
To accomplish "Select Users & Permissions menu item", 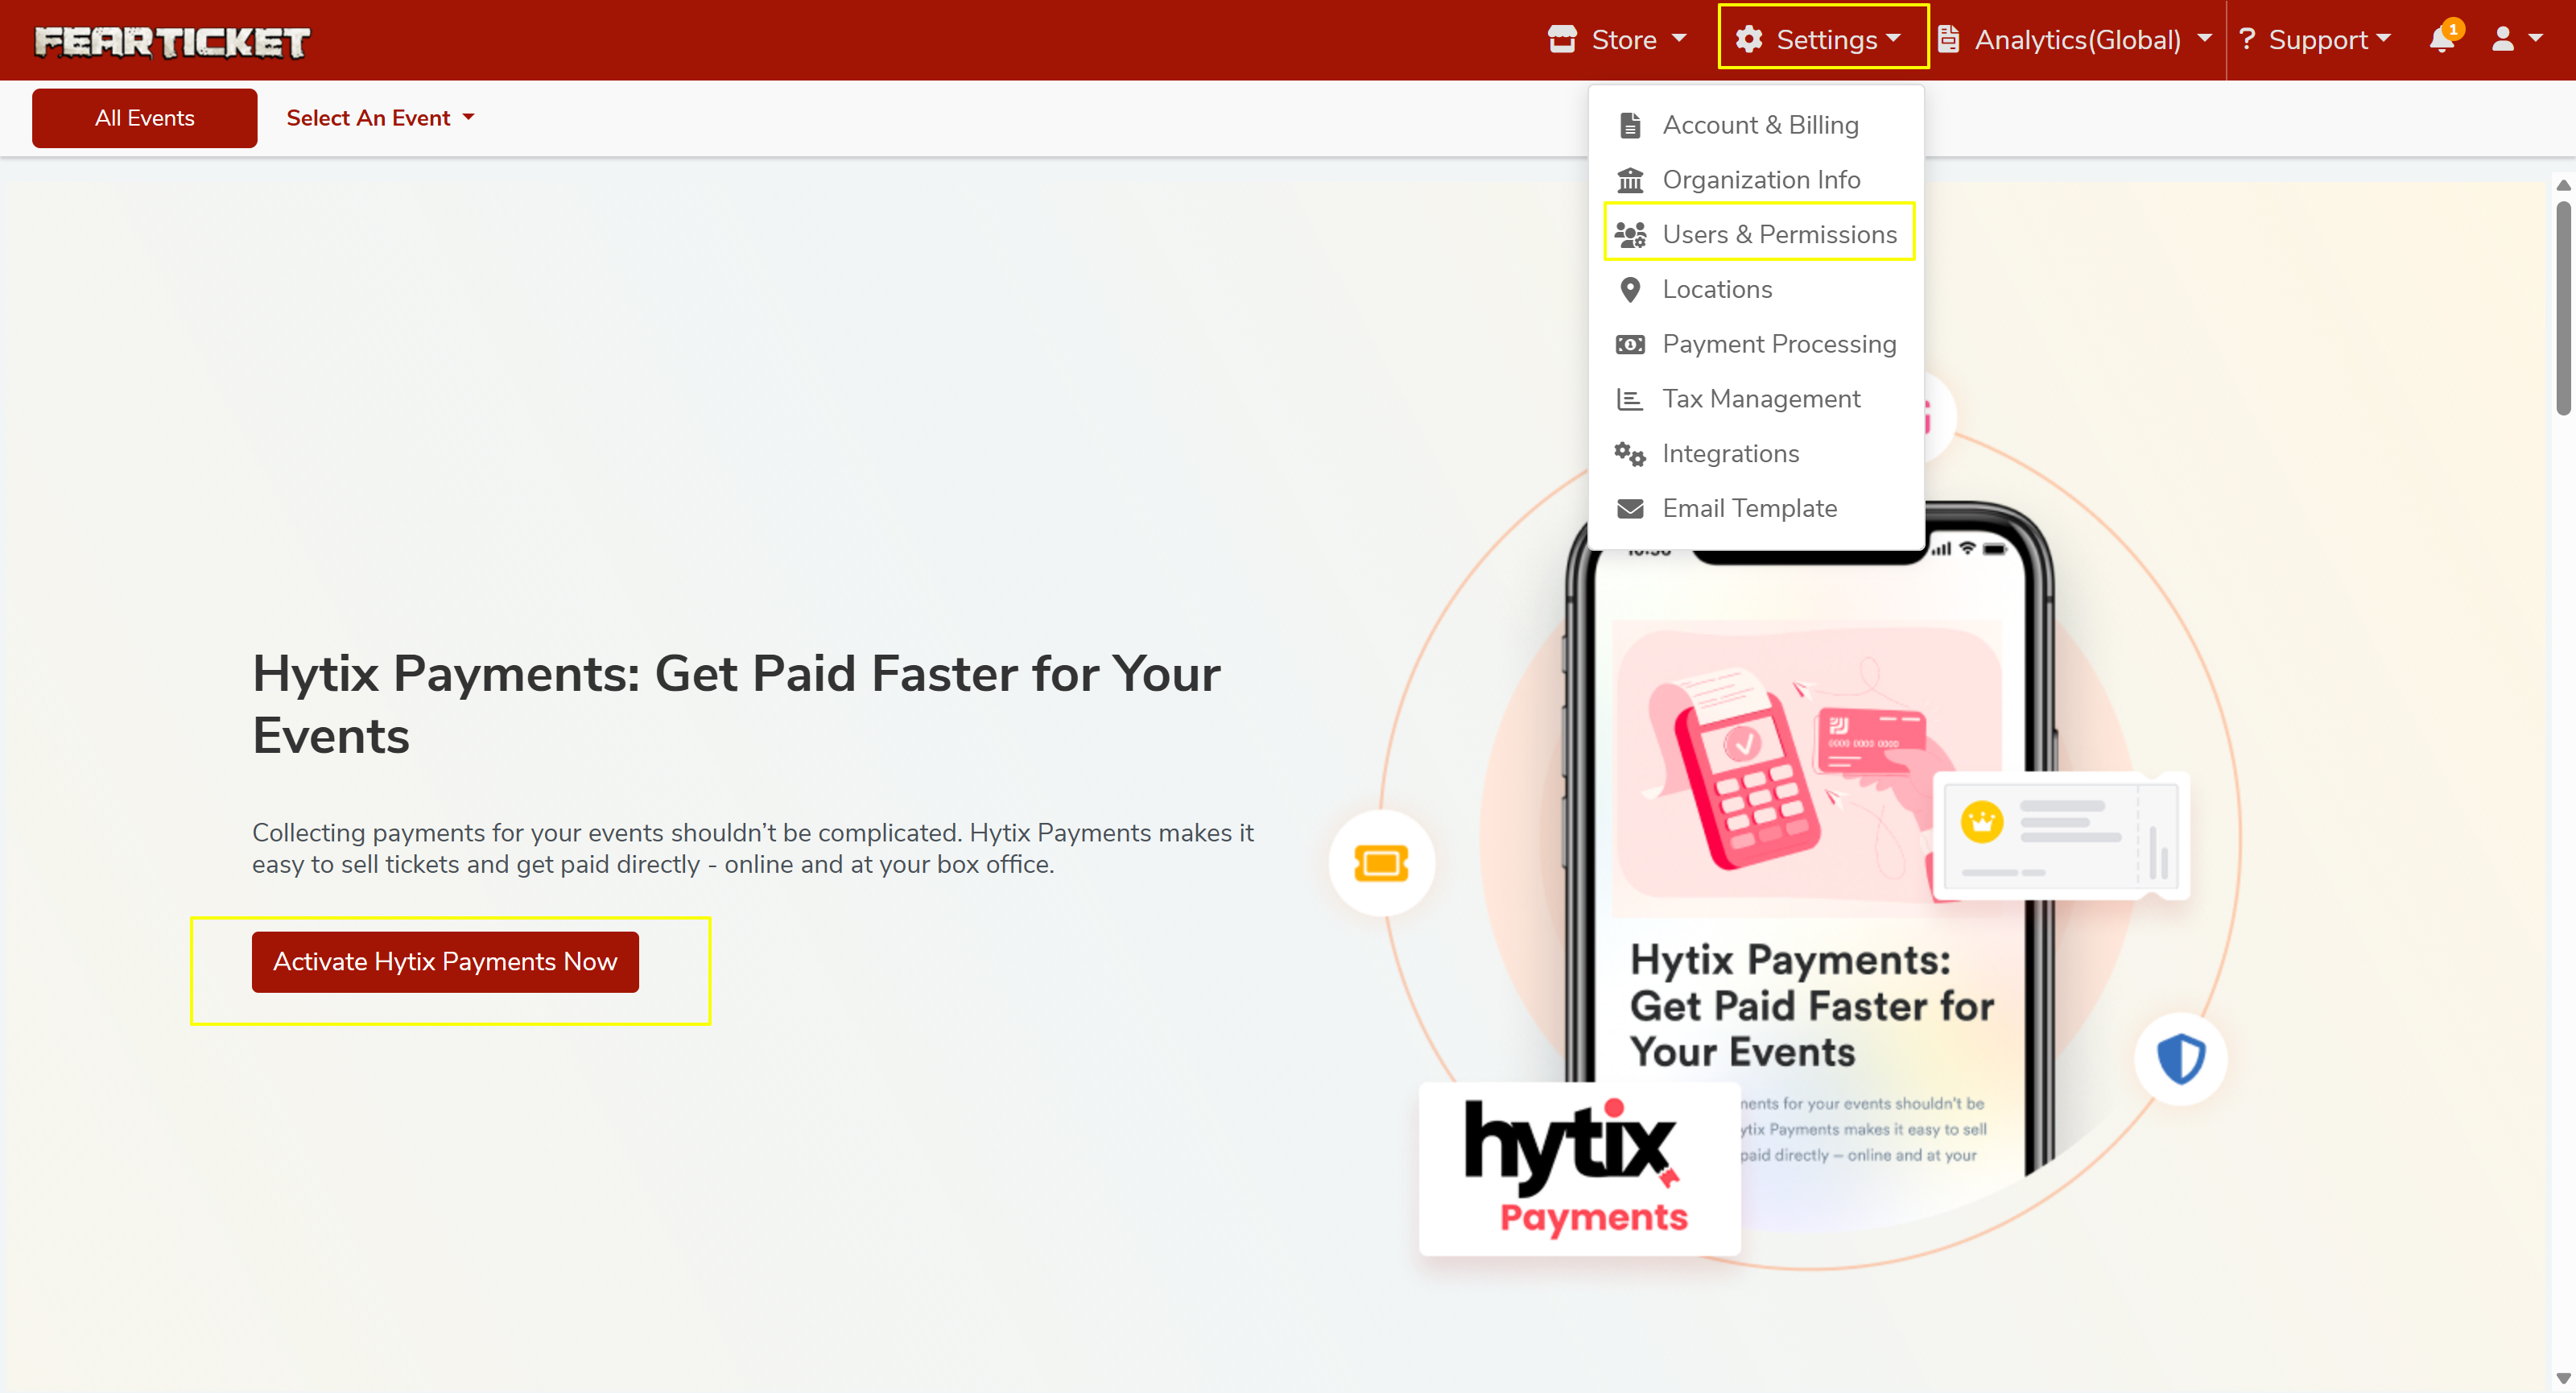I will pyautogui.click(x=1778, y=234).
